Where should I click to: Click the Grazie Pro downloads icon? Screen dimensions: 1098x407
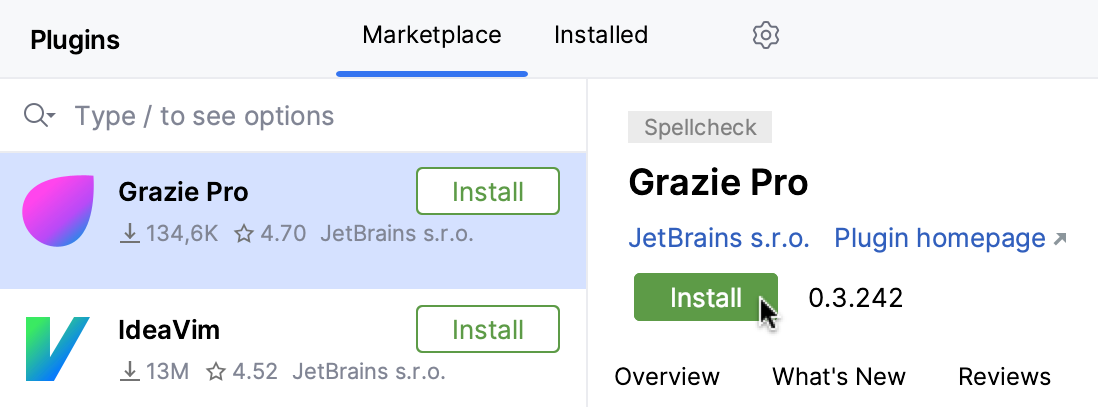click(x=128, y=234)
